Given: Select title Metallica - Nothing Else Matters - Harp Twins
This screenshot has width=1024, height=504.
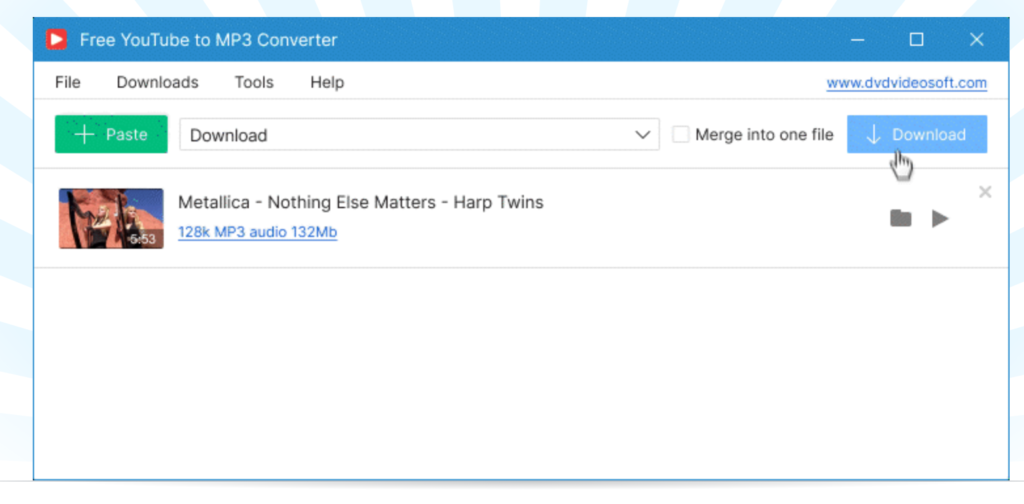Looking at the screenshot, I should [x=360, y=202].
